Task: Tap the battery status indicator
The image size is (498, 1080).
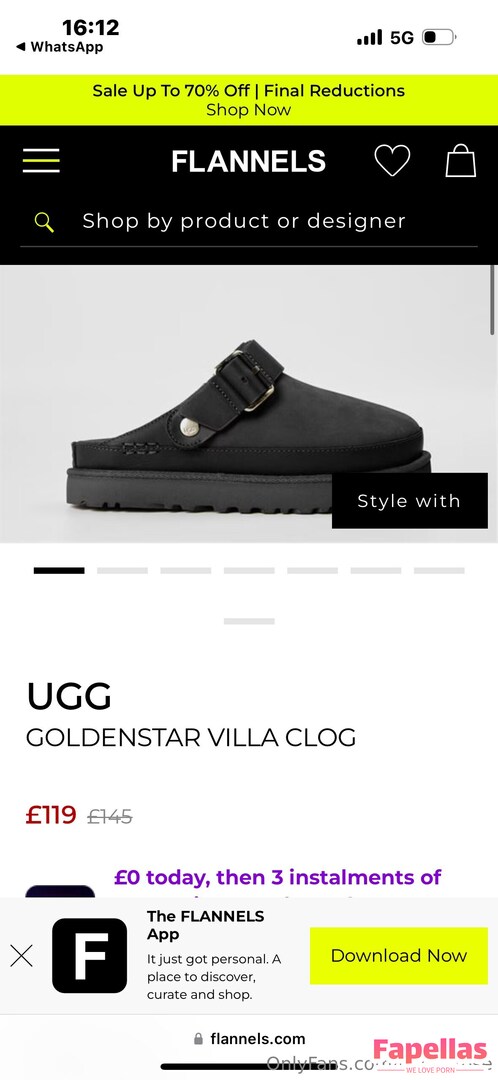Action: click(x=439, y=37)
